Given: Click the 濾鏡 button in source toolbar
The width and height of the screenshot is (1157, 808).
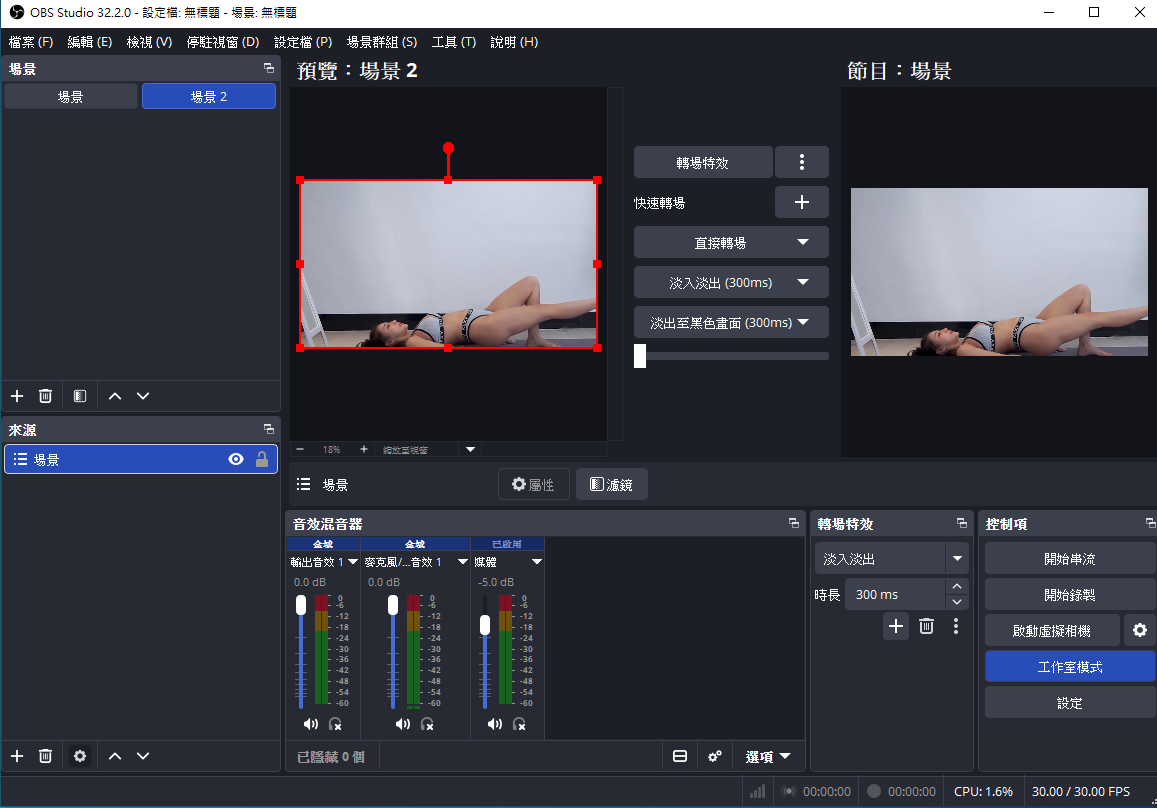Looking at the screenshot, I should (611, 484).
